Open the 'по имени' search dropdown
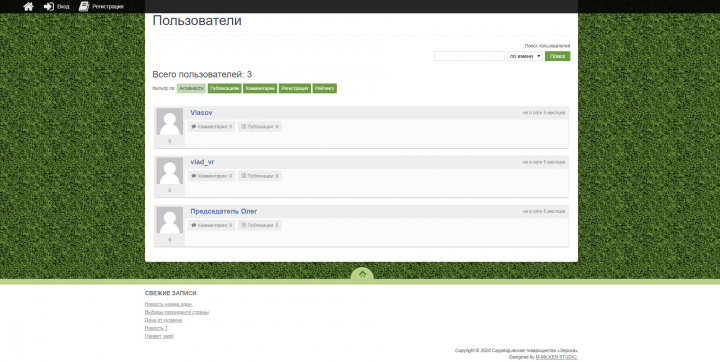 click(x=525, y=56)
